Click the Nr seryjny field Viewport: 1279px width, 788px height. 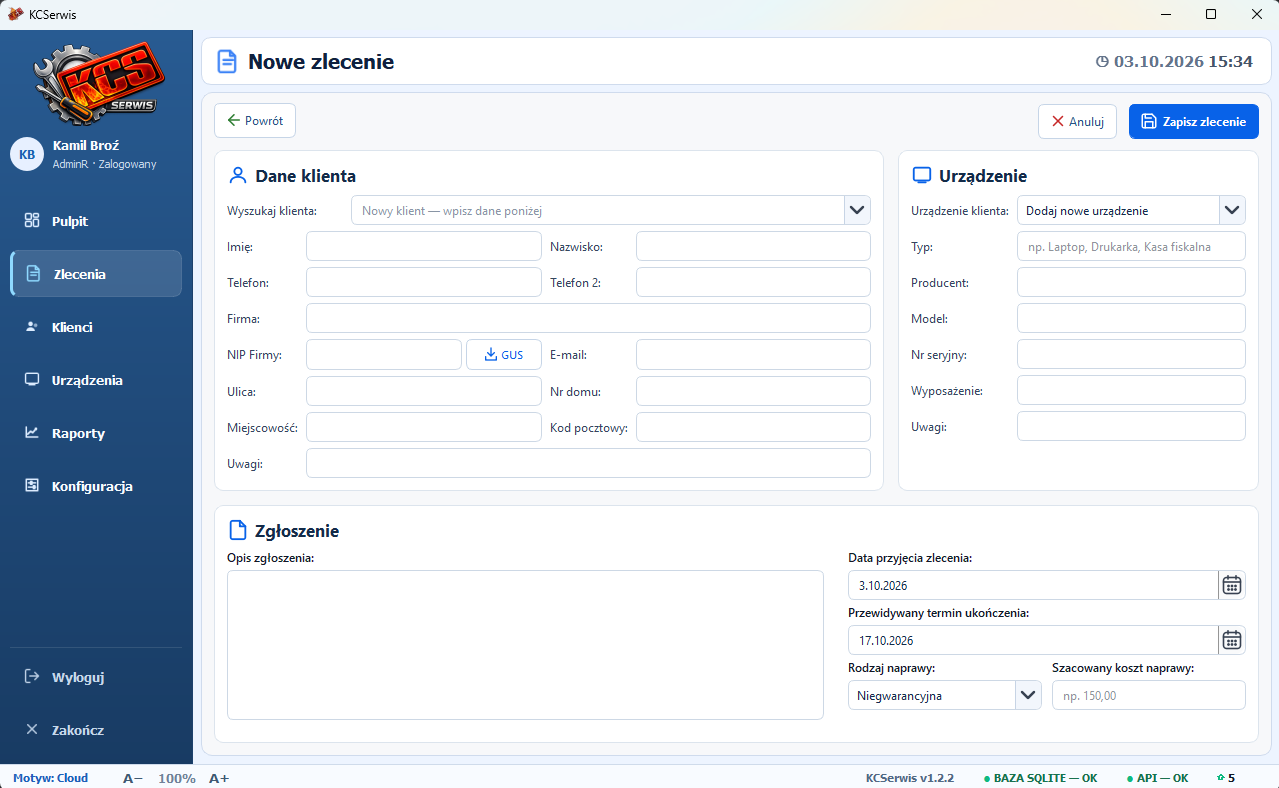1131,354
